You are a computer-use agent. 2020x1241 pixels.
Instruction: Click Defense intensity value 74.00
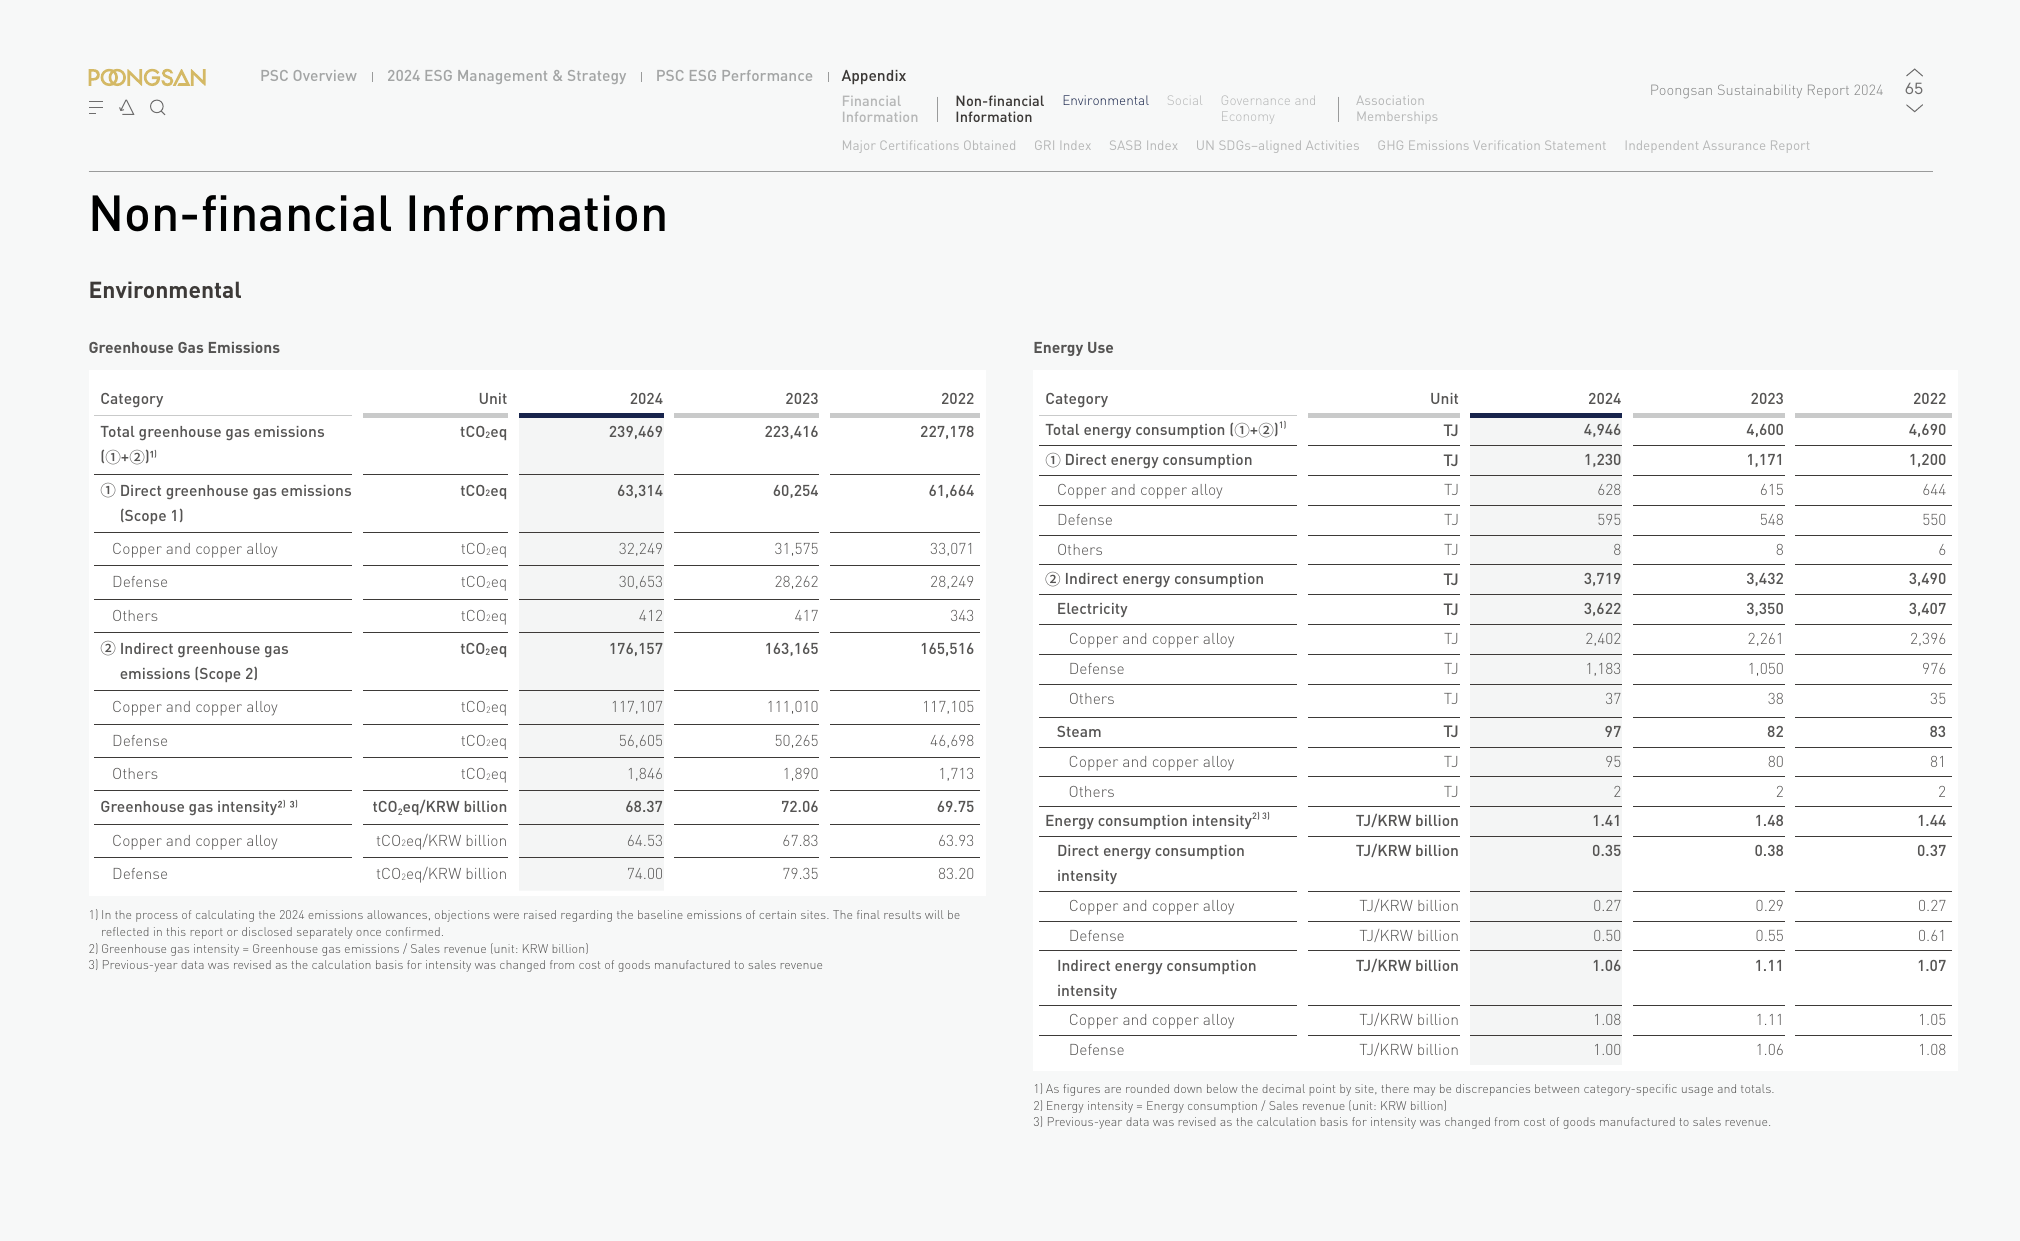[644, 874]
